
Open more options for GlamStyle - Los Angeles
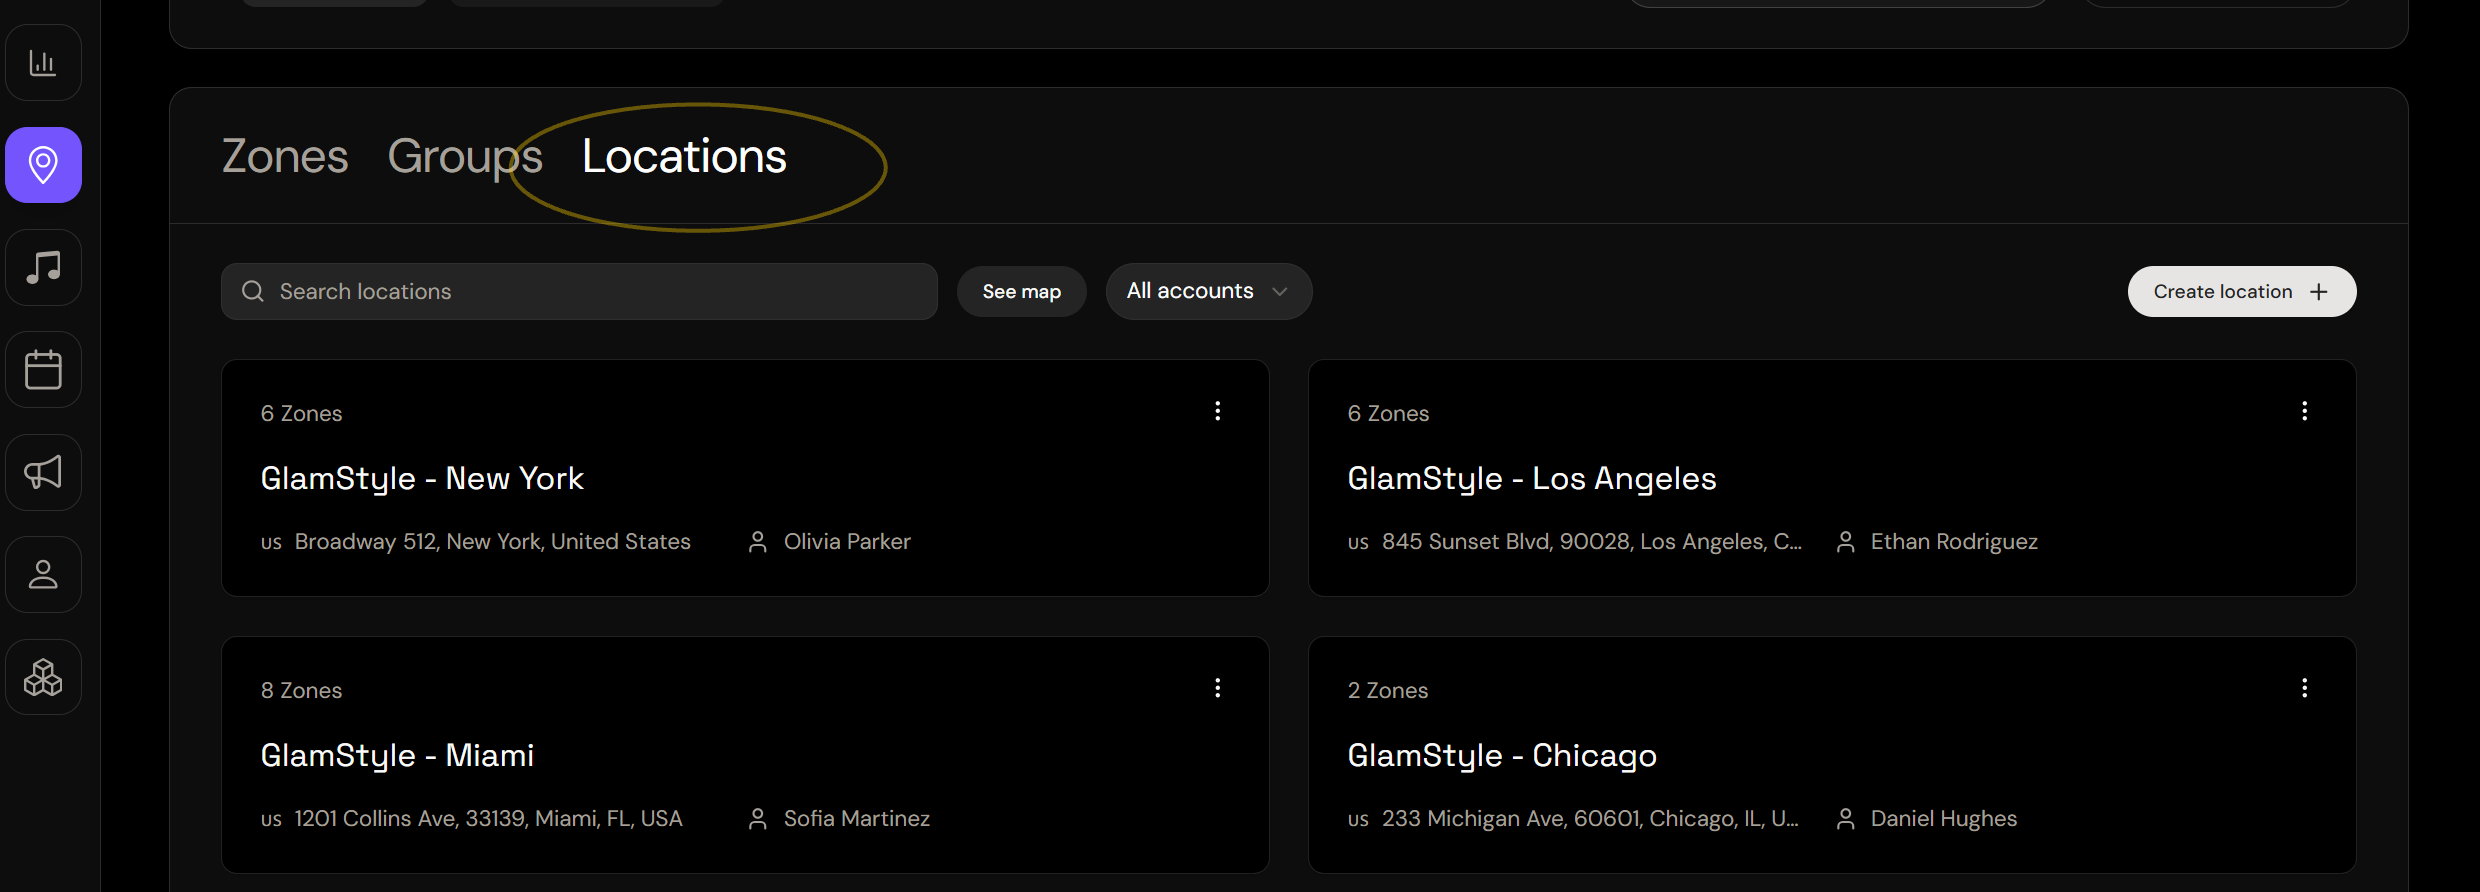[x=2304, y=411]
